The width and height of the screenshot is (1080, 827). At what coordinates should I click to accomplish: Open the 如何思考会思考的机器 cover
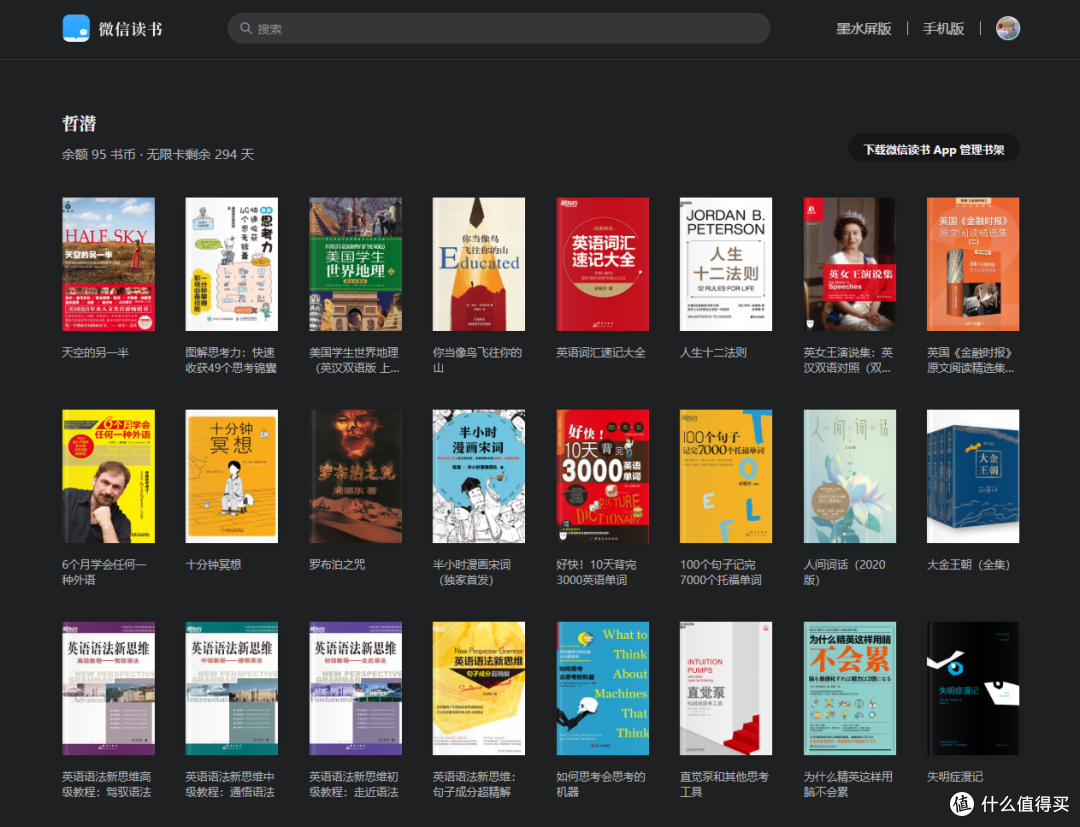[602, 689]
